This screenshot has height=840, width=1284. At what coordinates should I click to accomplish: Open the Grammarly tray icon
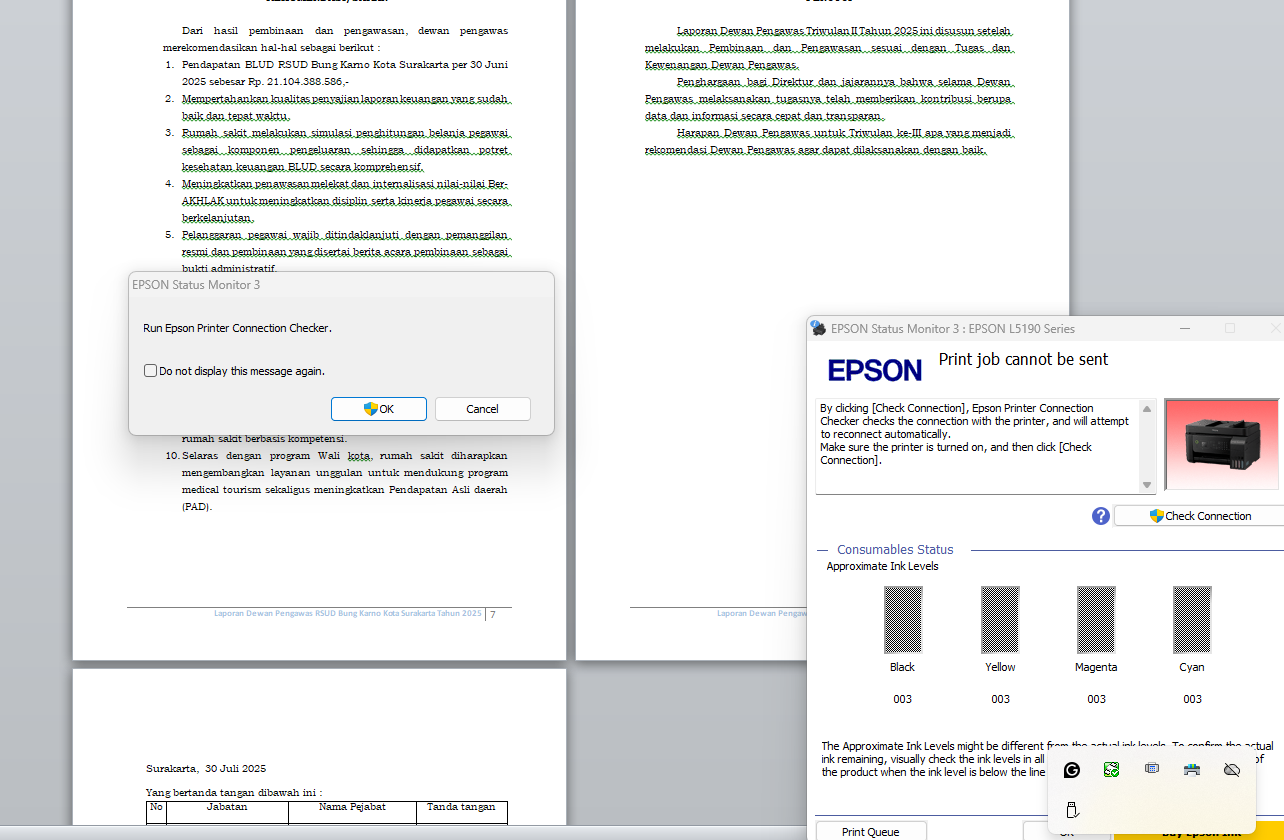[x=1071, y=770]
